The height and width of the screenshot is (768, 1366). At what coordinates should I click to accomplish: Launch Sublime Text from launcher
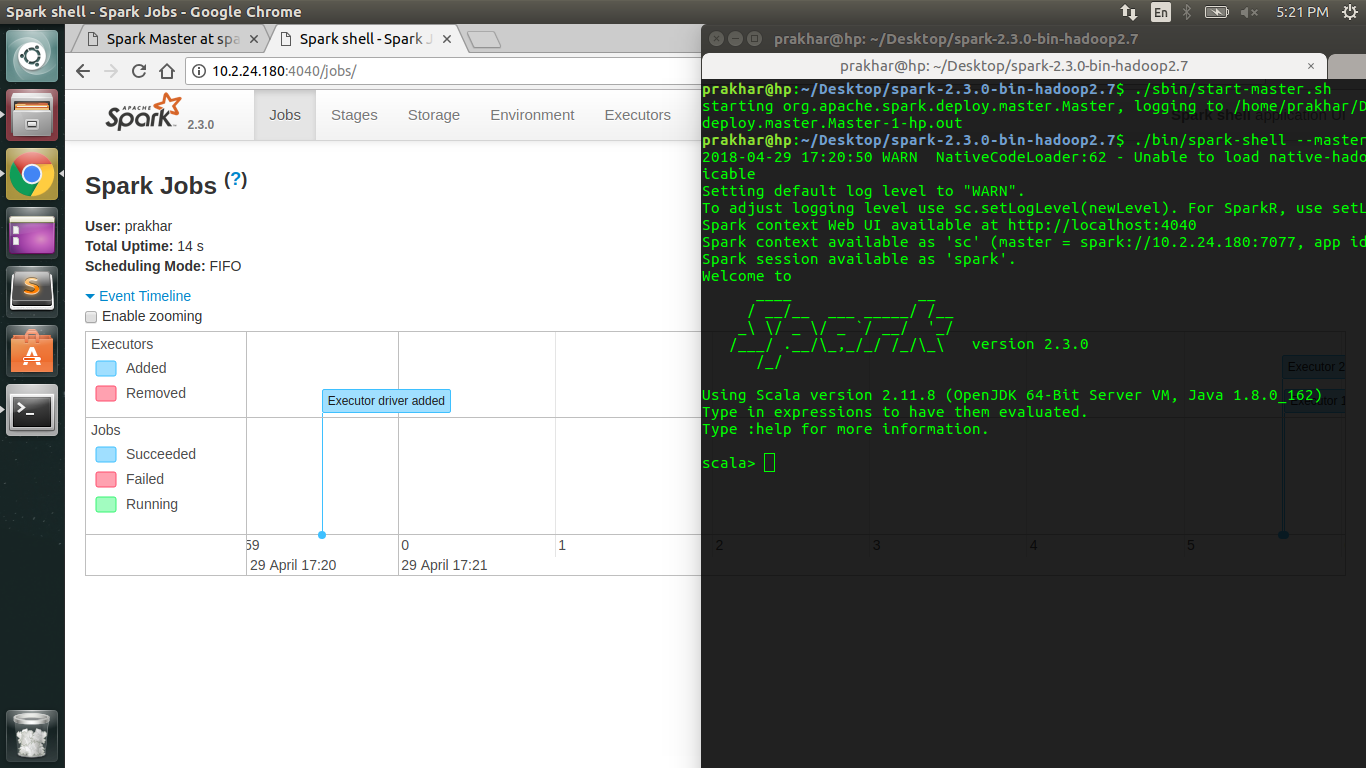point(32,292)
